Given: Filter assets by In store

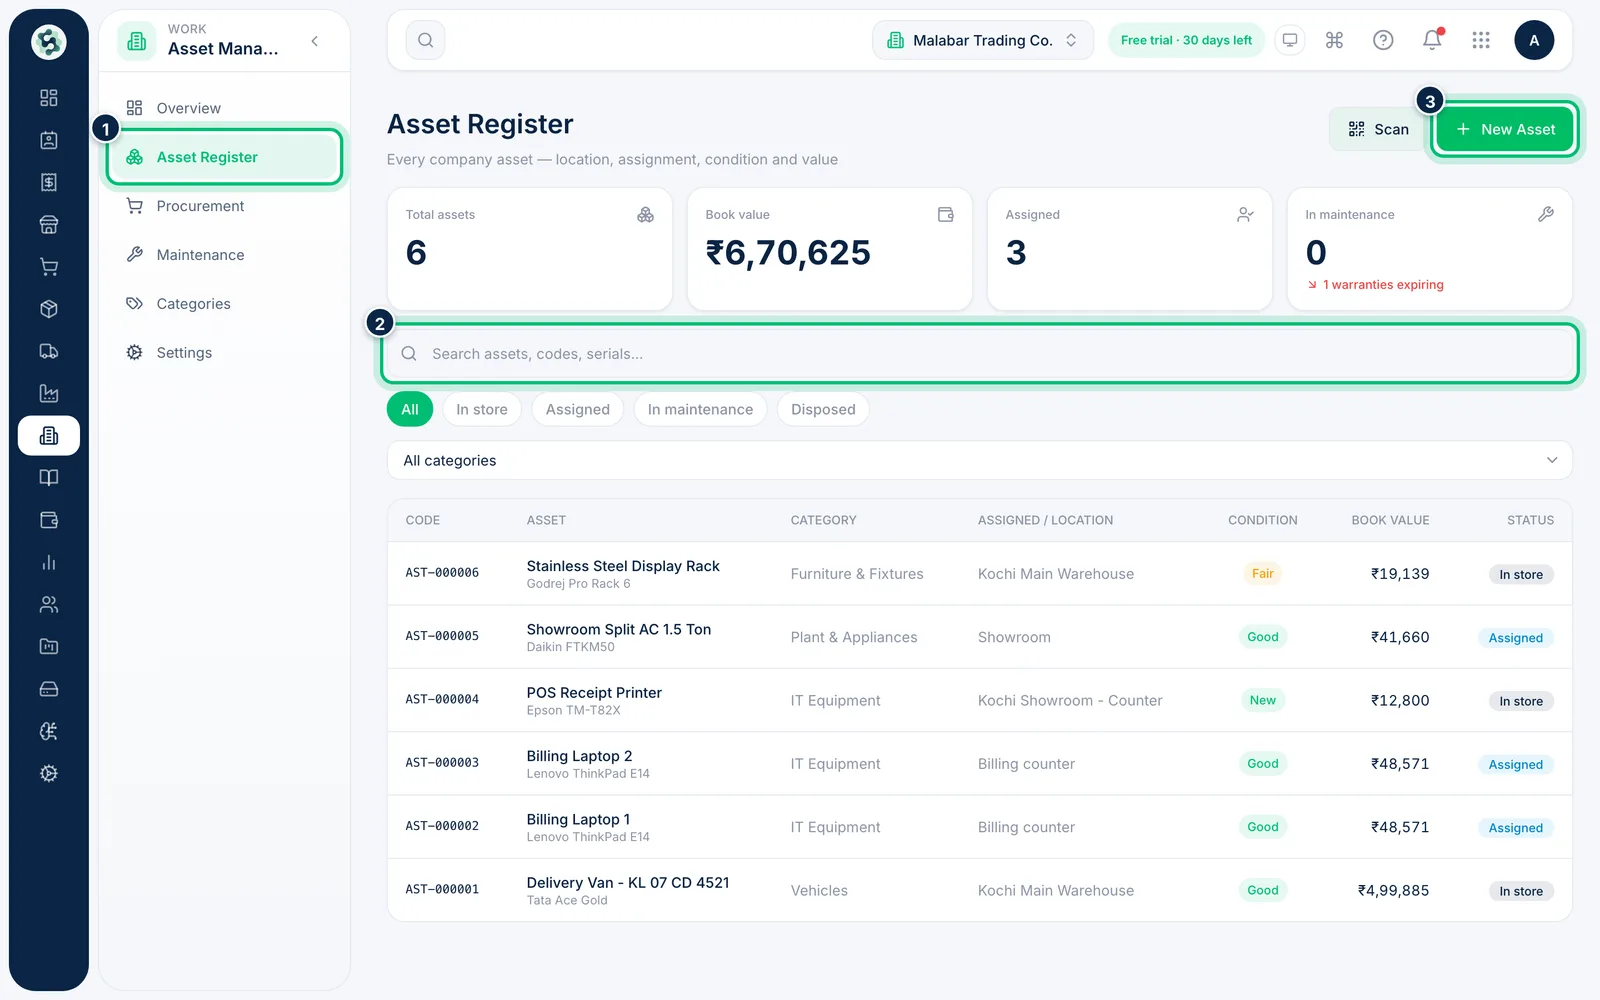Looking at the screenshot, I should pos(482,409).
